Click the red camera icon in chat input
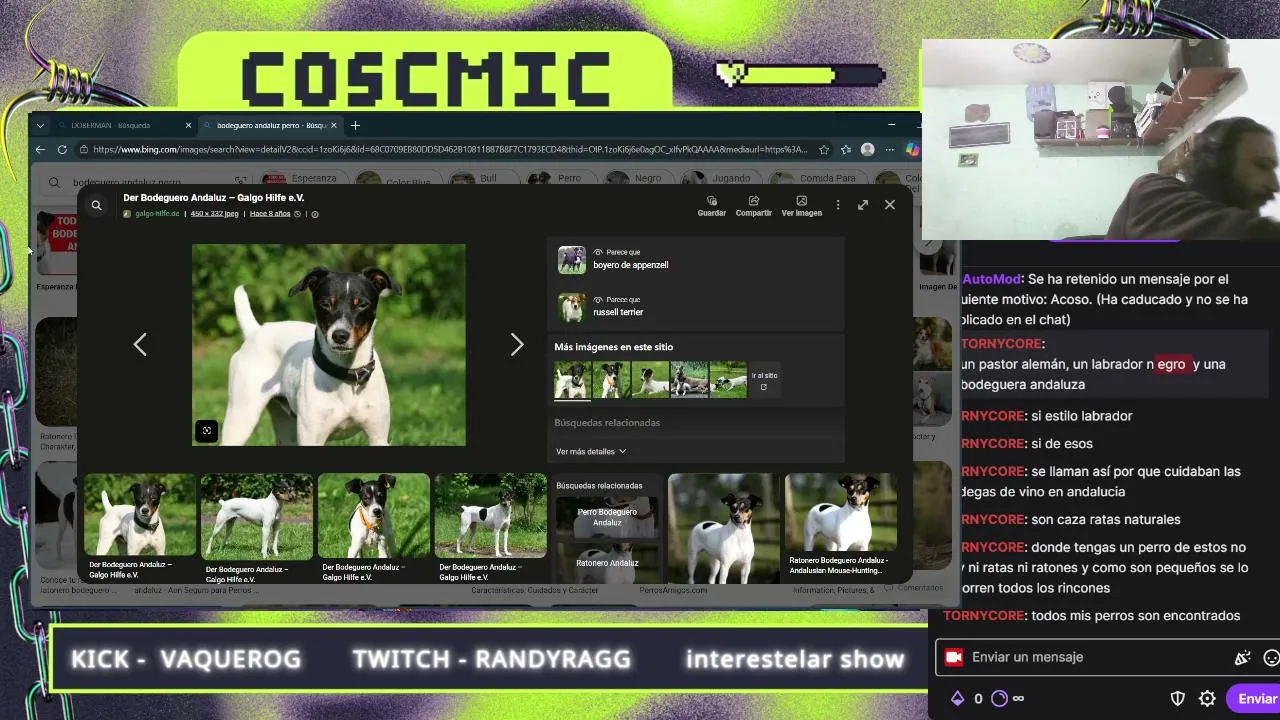The height and width of the screenshot is (720, 1280). pos(953,657)
